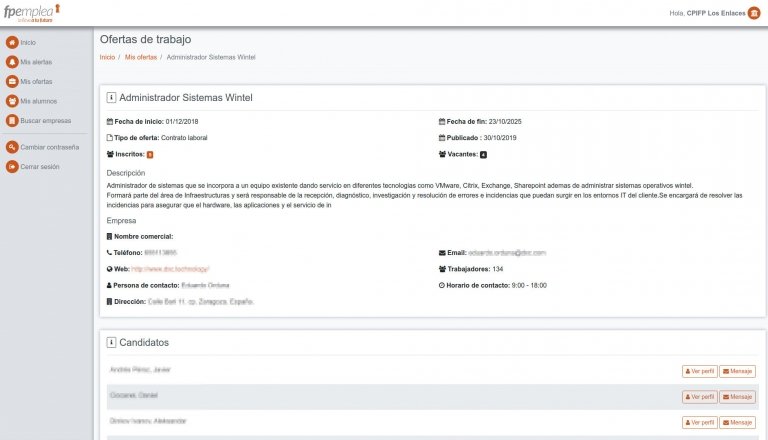
Task: Click Ver perfil for second candidate
Action: [700, 397]
